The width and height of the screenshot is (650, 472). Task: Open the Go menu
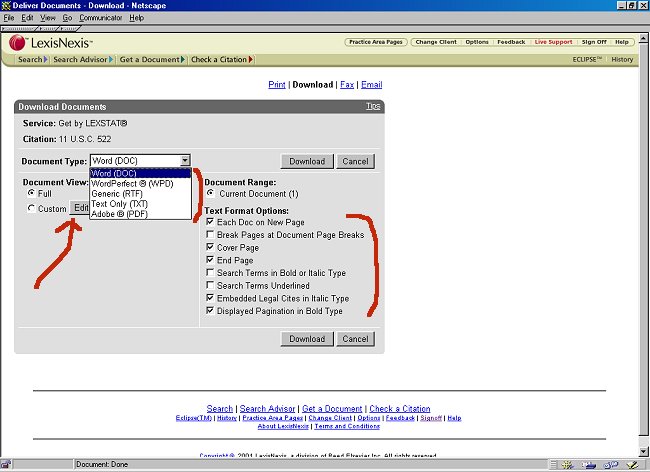tap(67, 18)
